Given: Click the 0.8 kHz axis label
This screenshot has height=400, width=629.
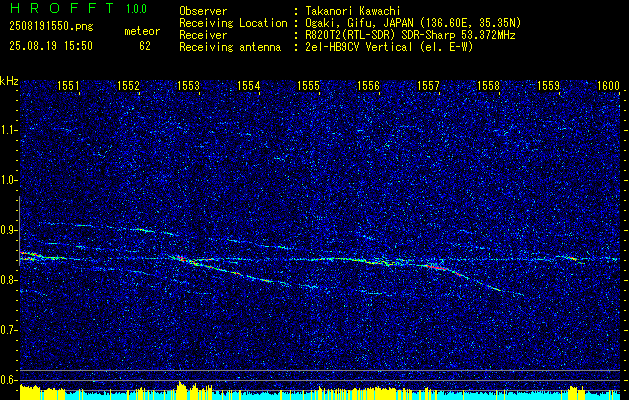Looking at the screenshot, I should tap(8, 280).
